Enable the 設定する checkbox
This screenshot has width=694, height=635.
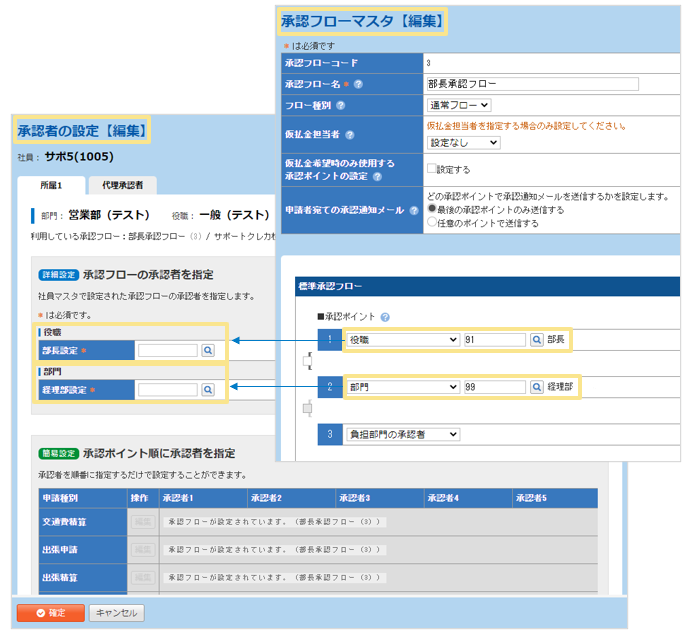pyautogui.click(x=432, y=169)
